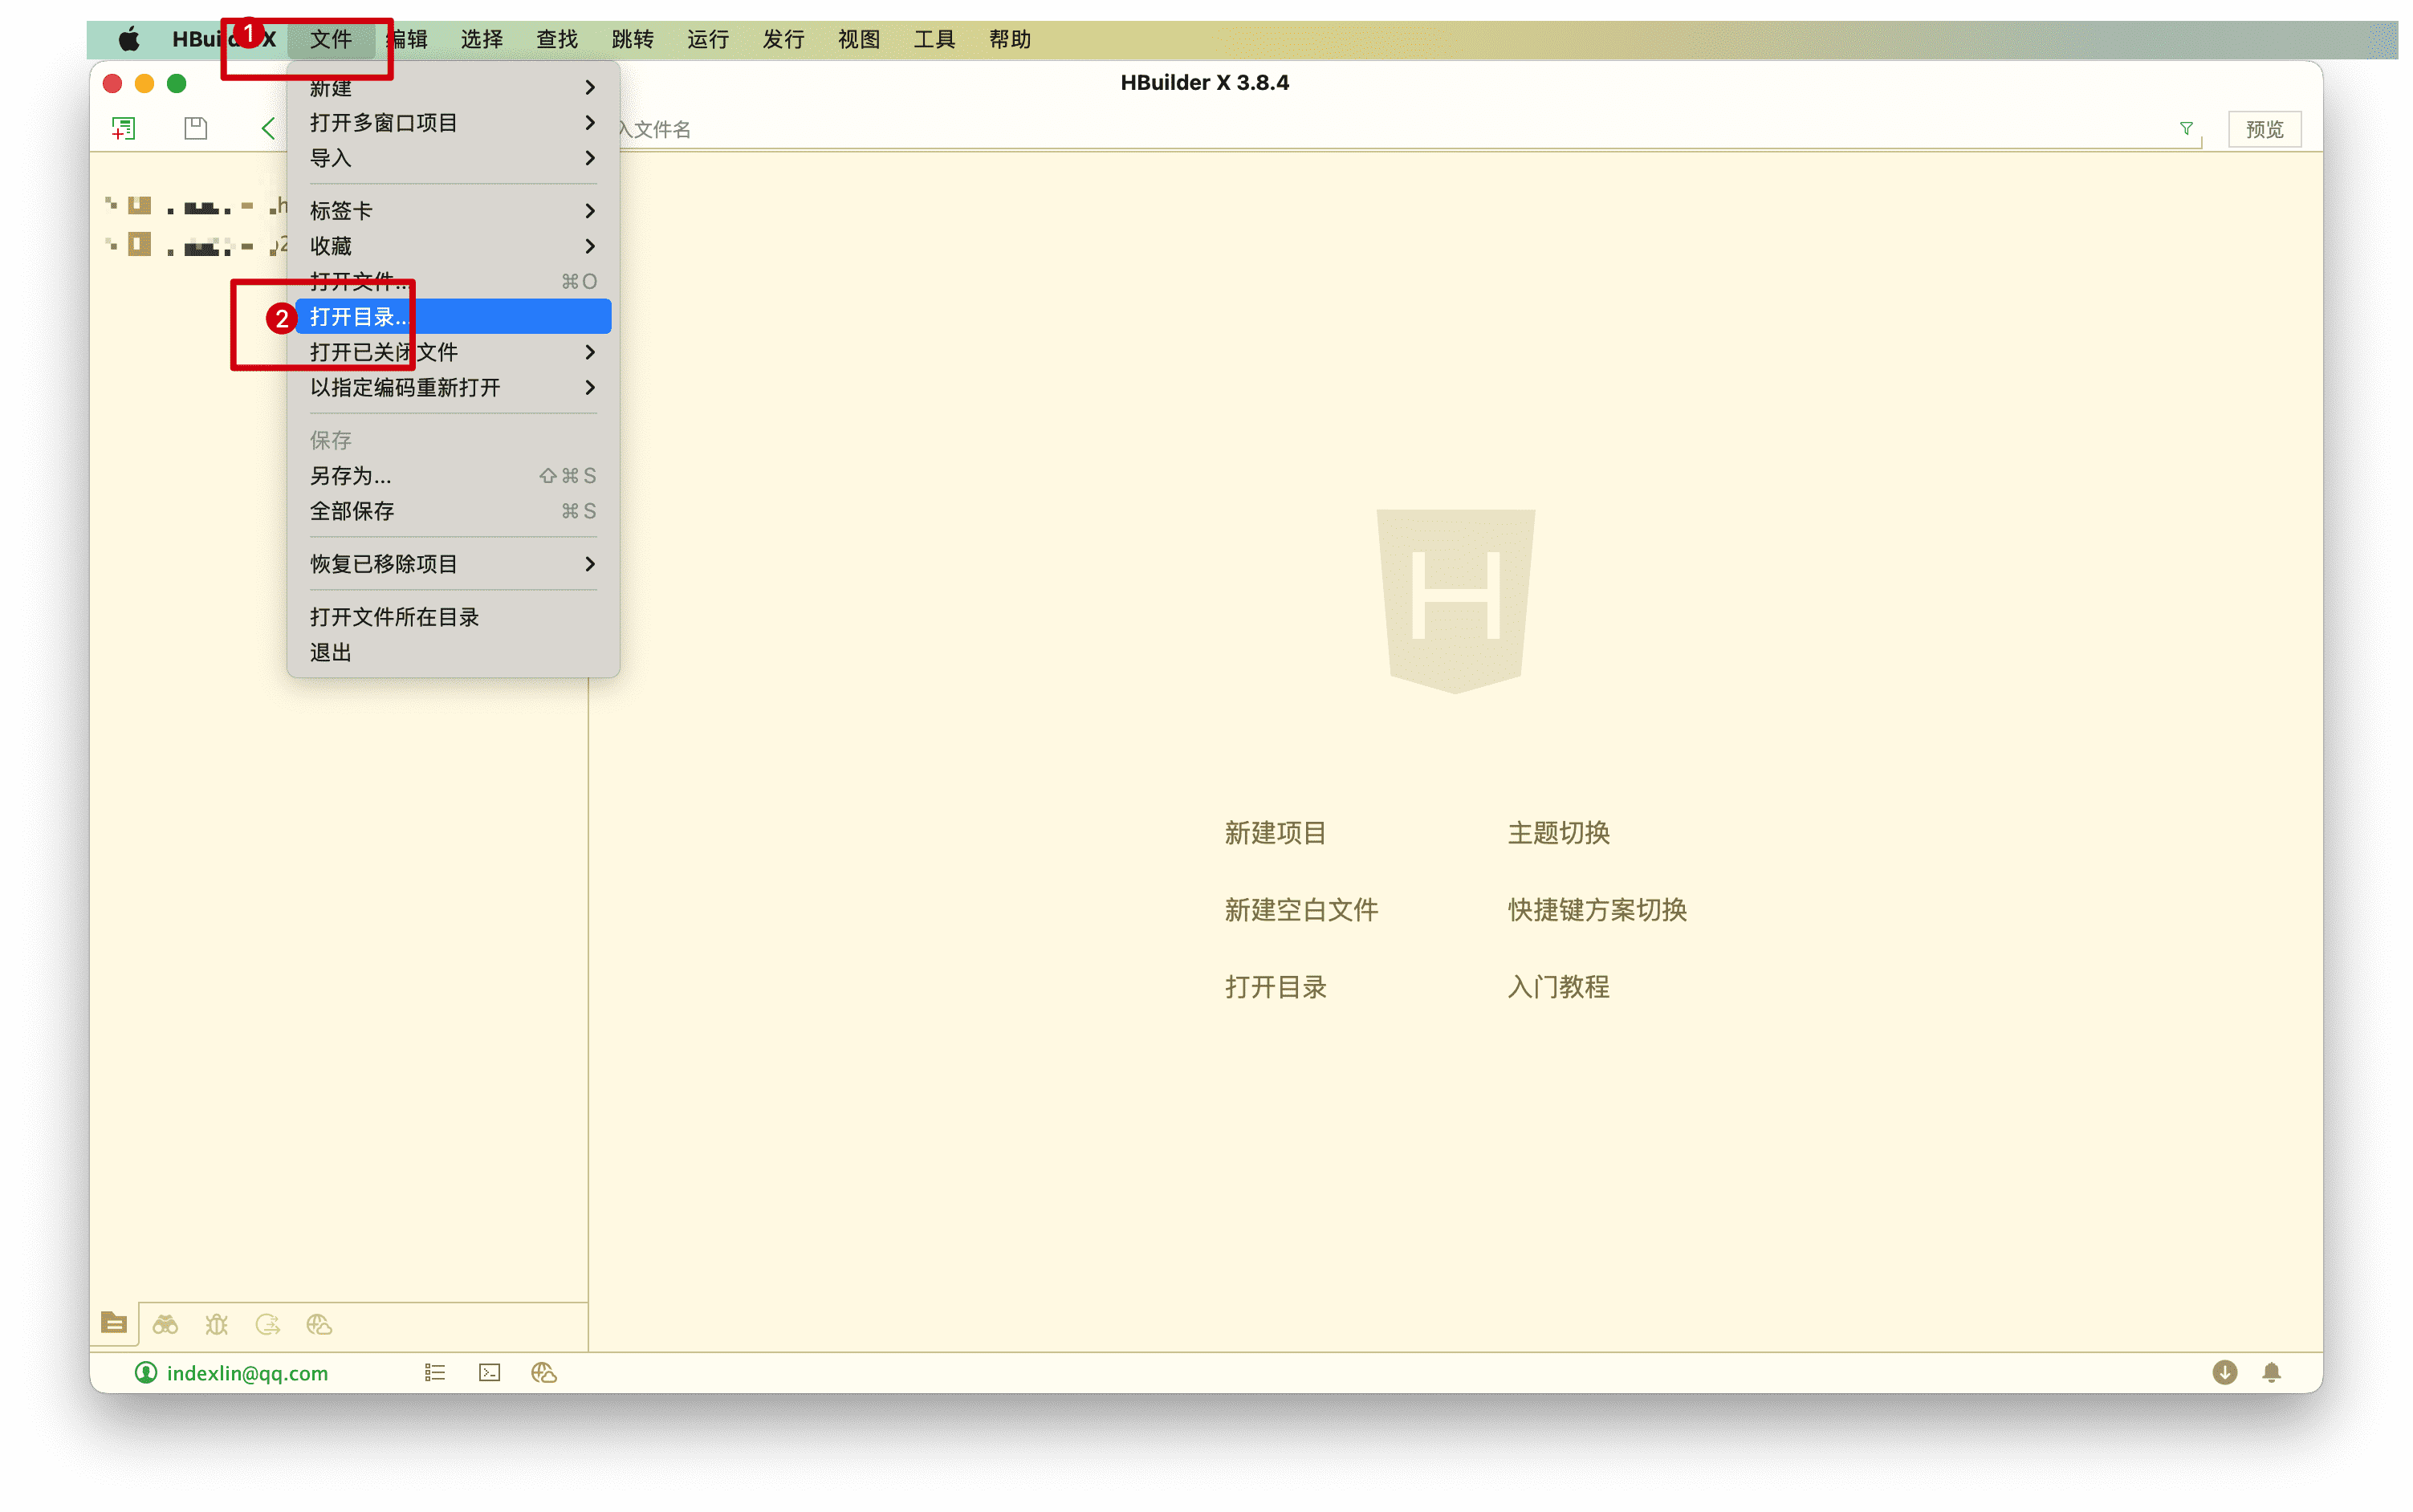Open the 视图 menu in menu bar

[859, 39]
